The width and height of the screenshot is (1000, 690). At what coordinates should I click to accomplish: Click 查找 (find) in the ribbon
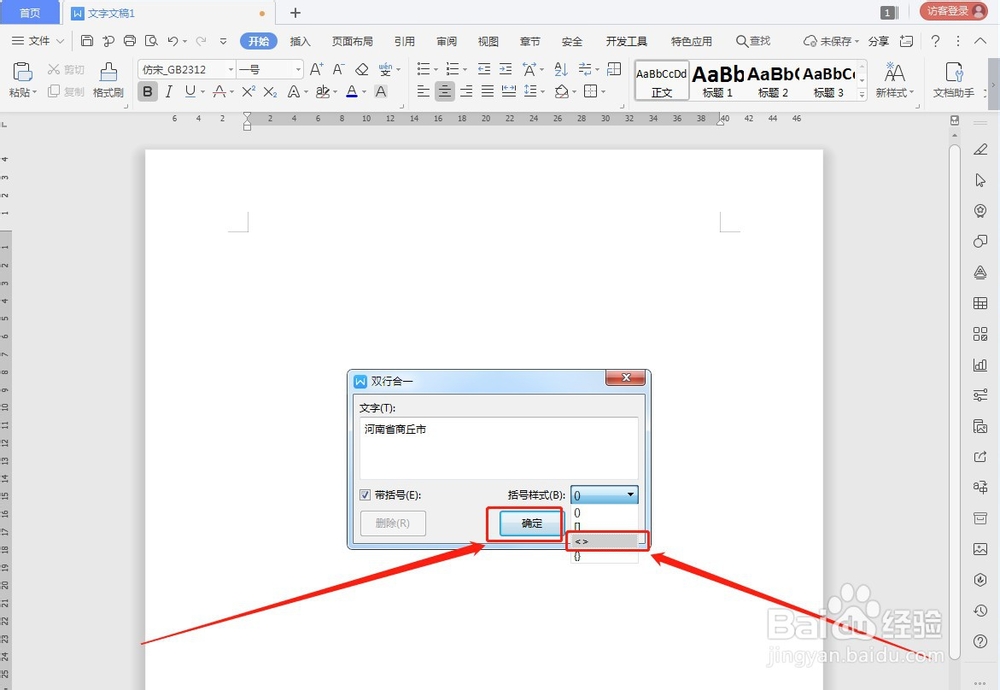tap(753, 41)
